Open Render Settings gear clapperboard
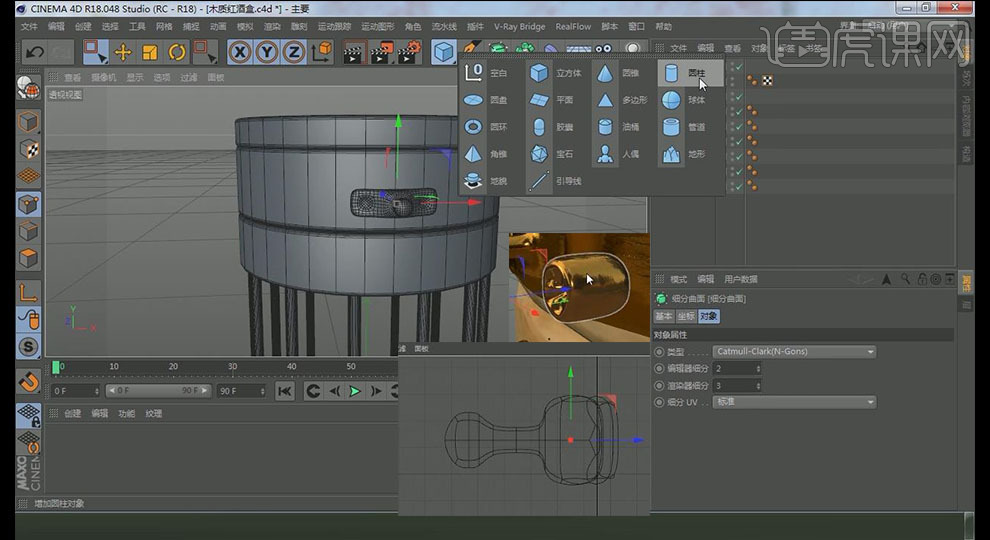Image resolution: width=990 pixels, height=540 pixels. click(410, 52)
